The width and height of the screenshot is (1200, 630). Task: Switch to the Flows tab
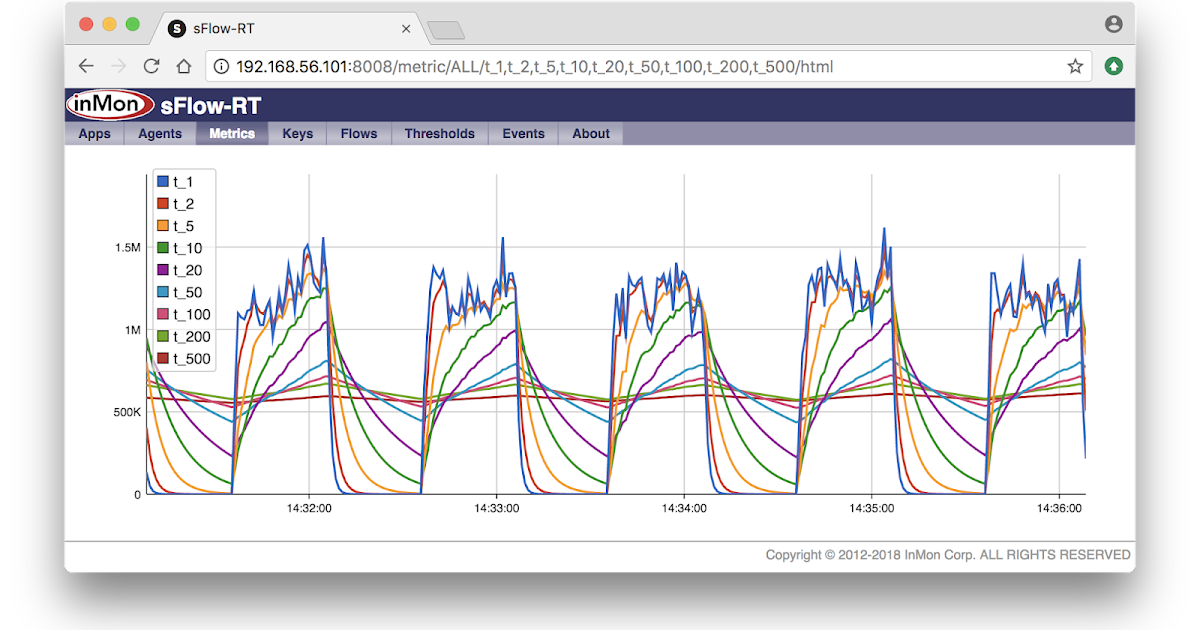[x=358, y=133]
